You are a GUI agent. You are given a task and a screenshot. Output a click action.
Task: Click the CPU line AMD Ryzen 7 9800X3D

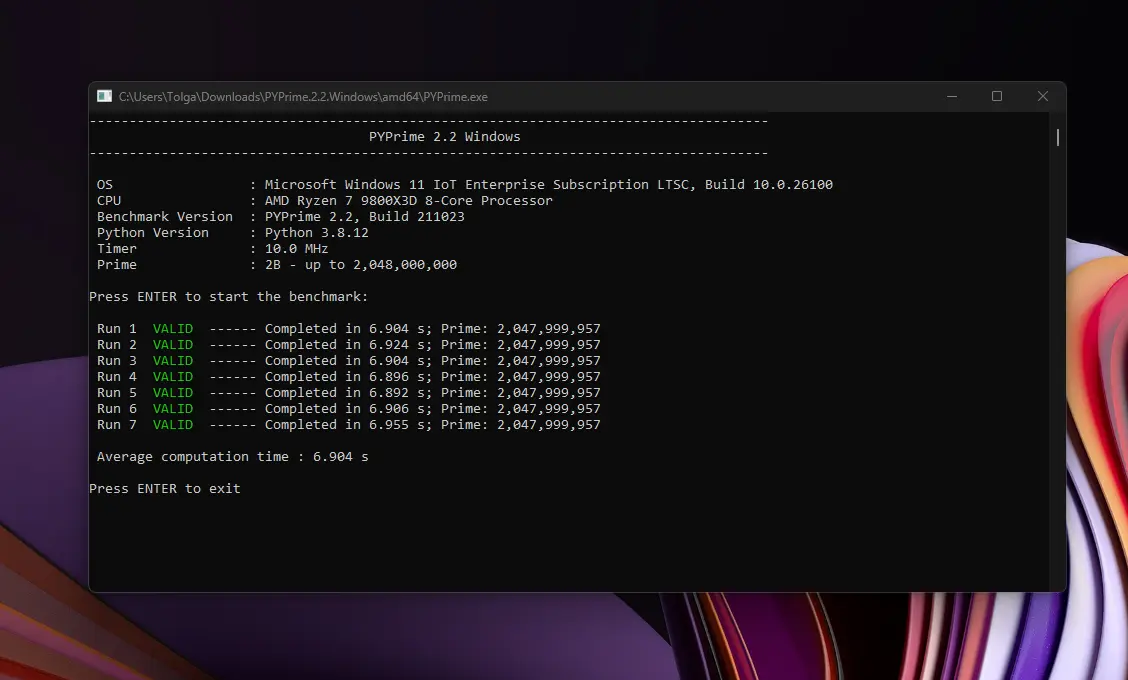point(325,201)
